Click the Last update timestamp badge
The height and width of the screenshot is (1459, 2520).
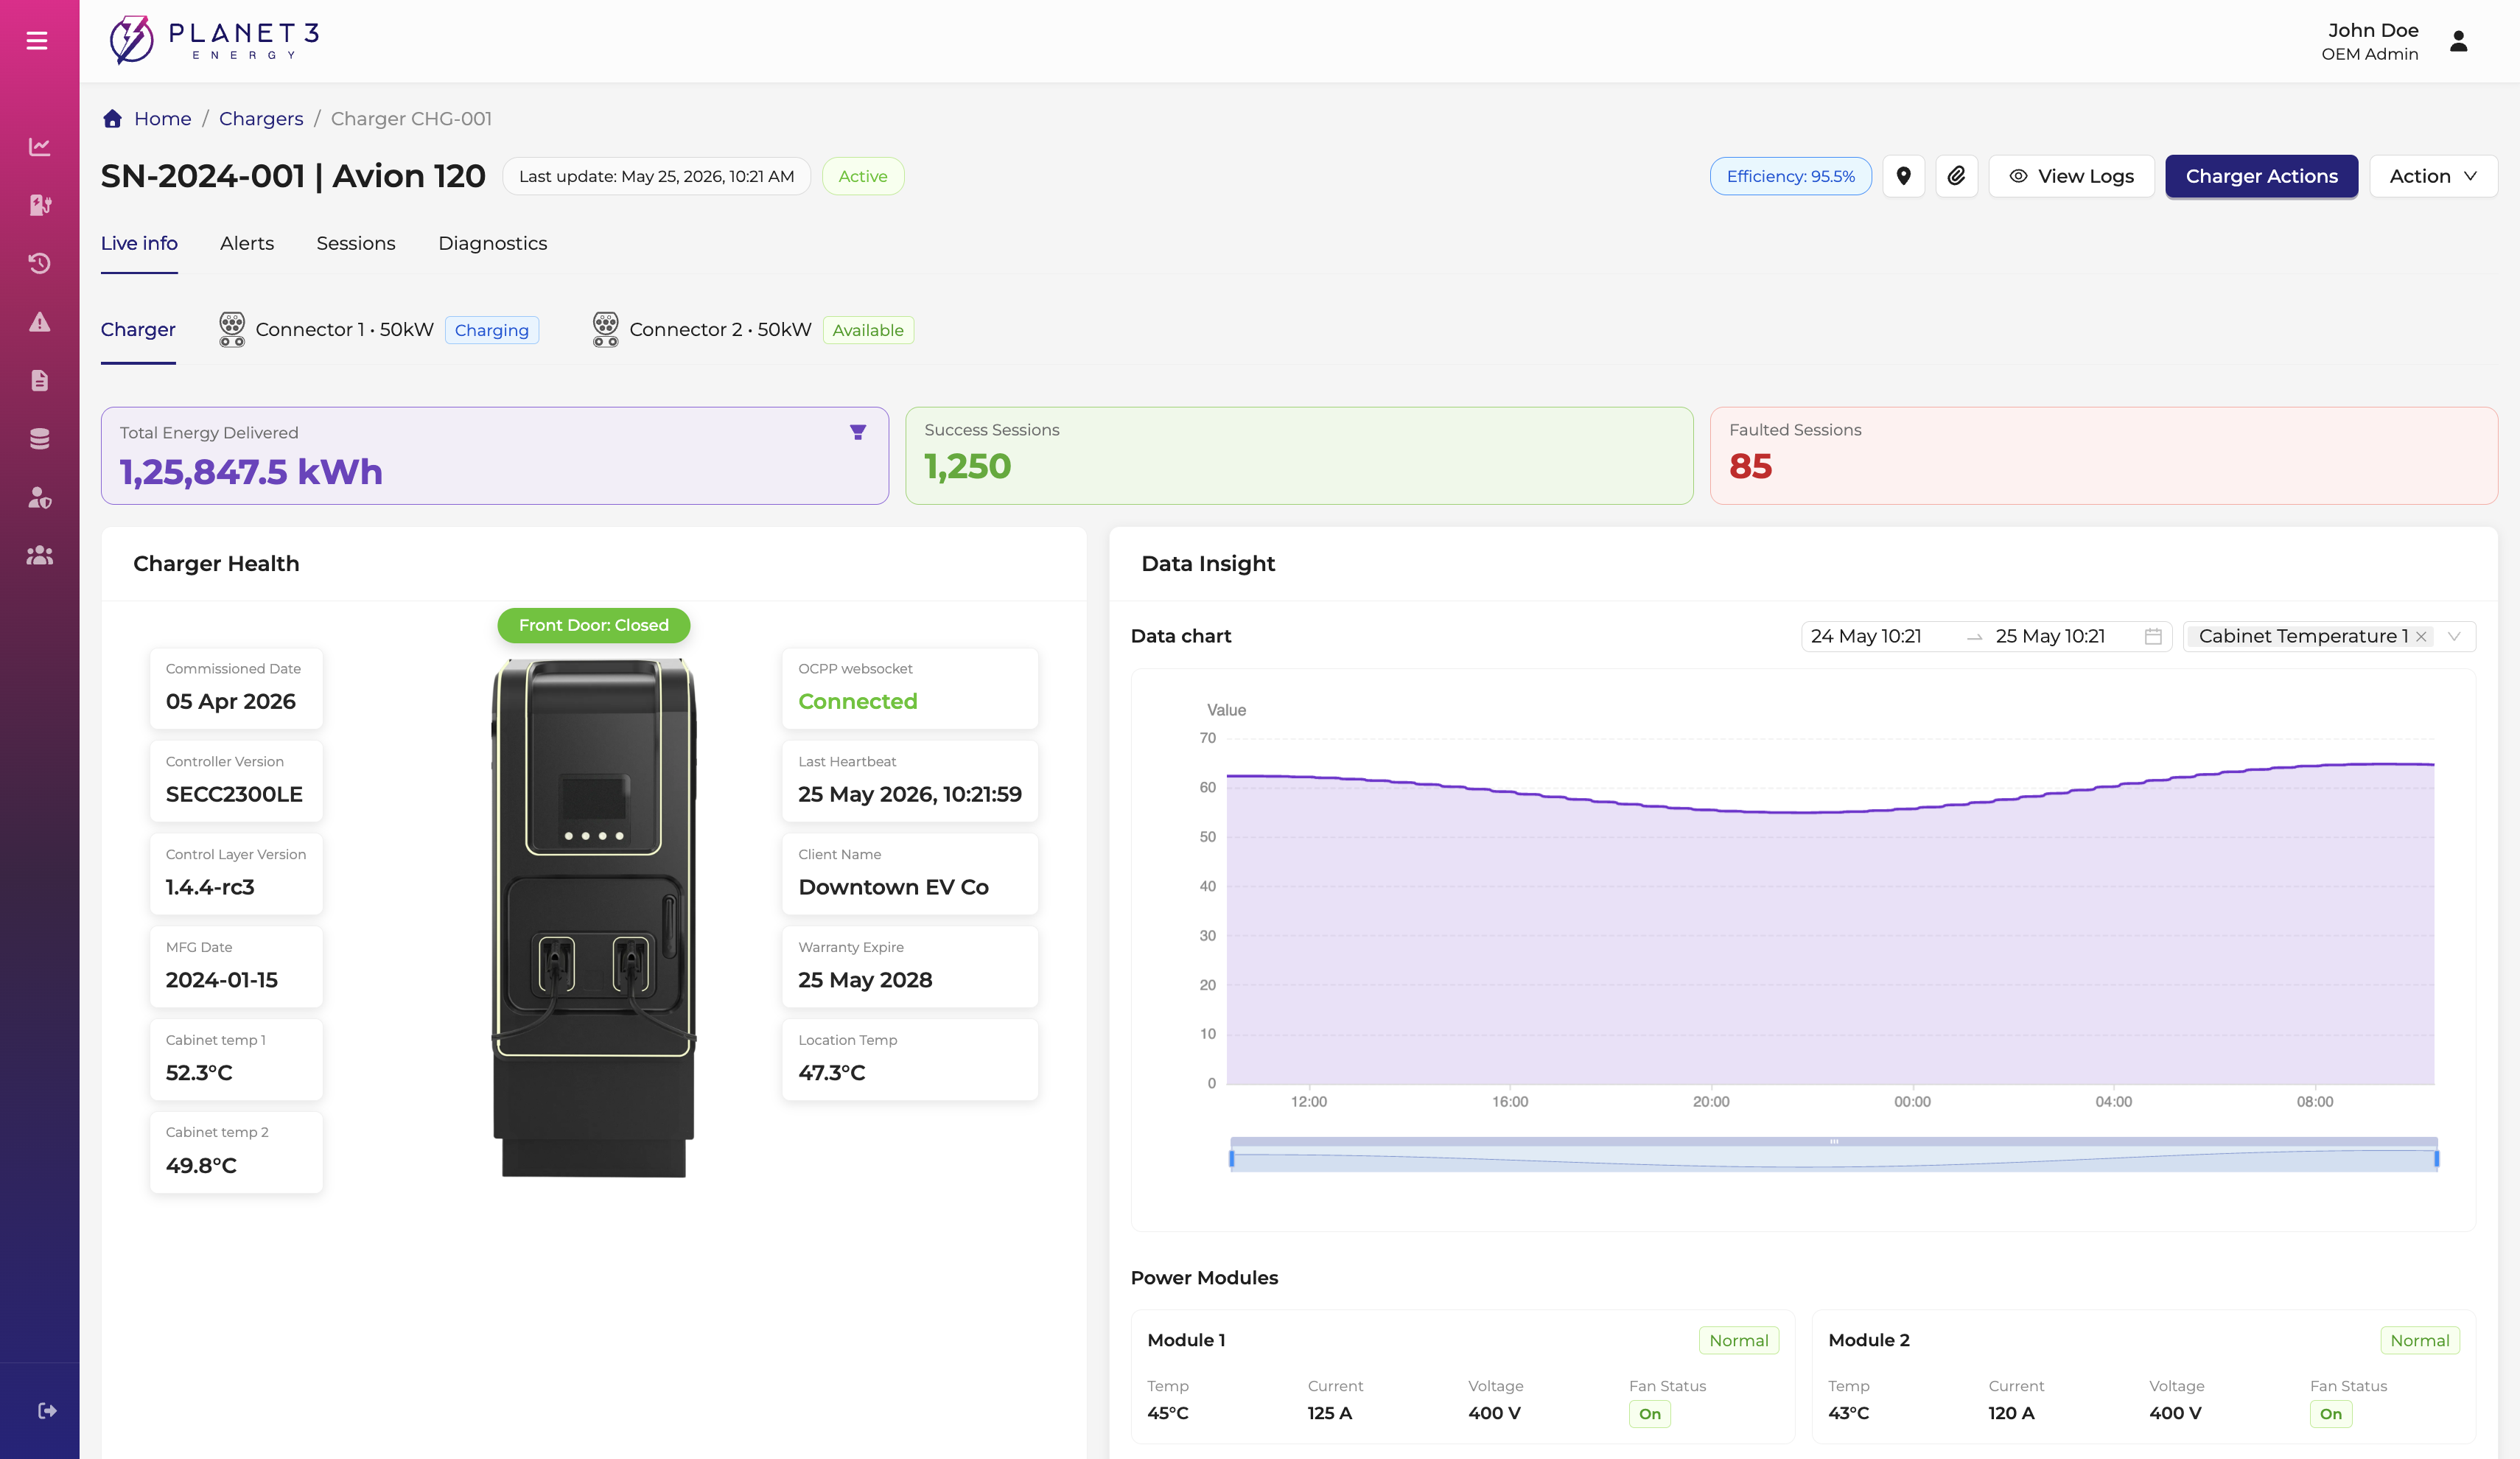(x=656, y=176)
